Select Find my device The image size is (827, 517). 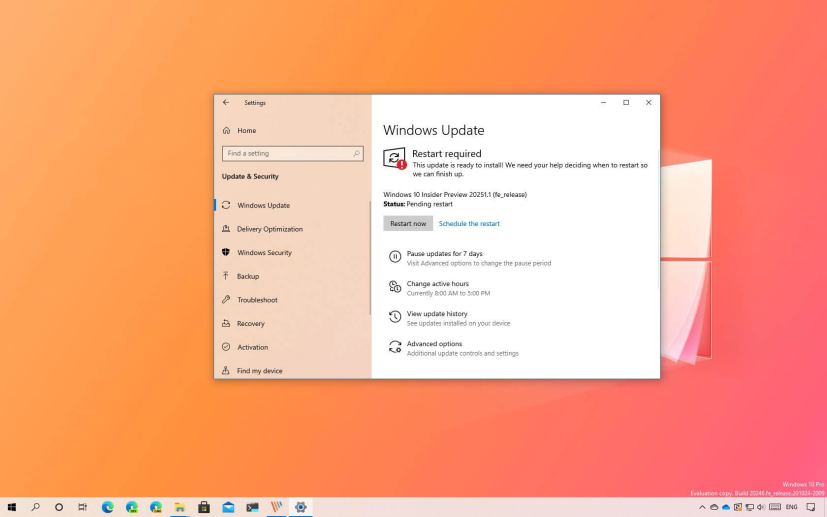(x=259, y=371)
